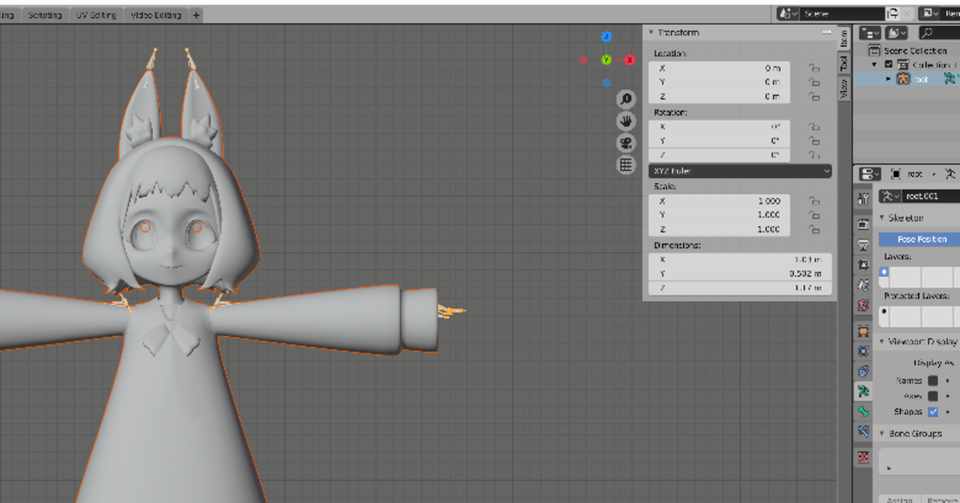The image size is (960, 503).
Task: Open the Sculpting workspace tab
Action: (45, 15)
